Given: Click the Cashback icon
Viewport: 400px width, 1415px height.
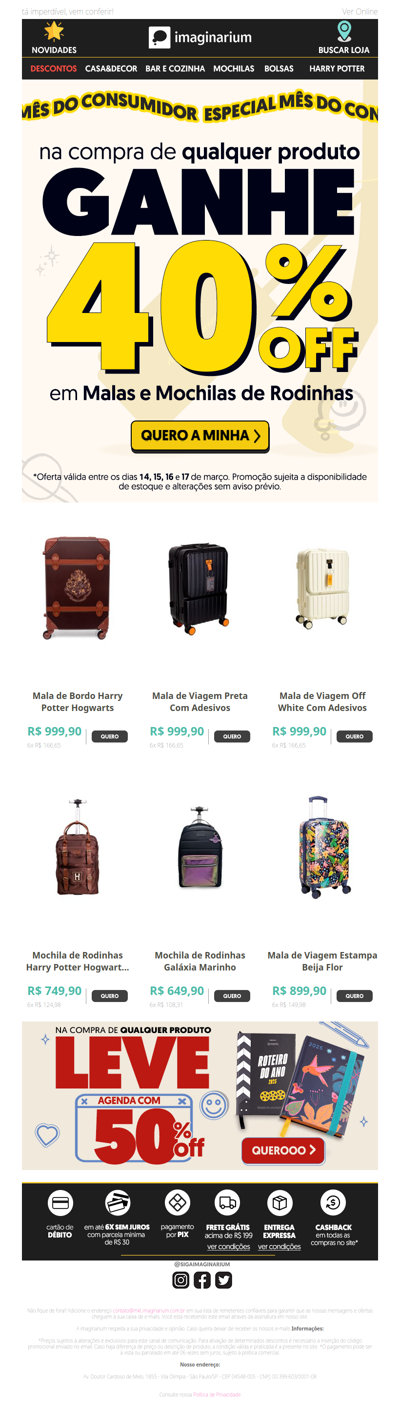Looking at the screenshot, I should point(333,1203).
